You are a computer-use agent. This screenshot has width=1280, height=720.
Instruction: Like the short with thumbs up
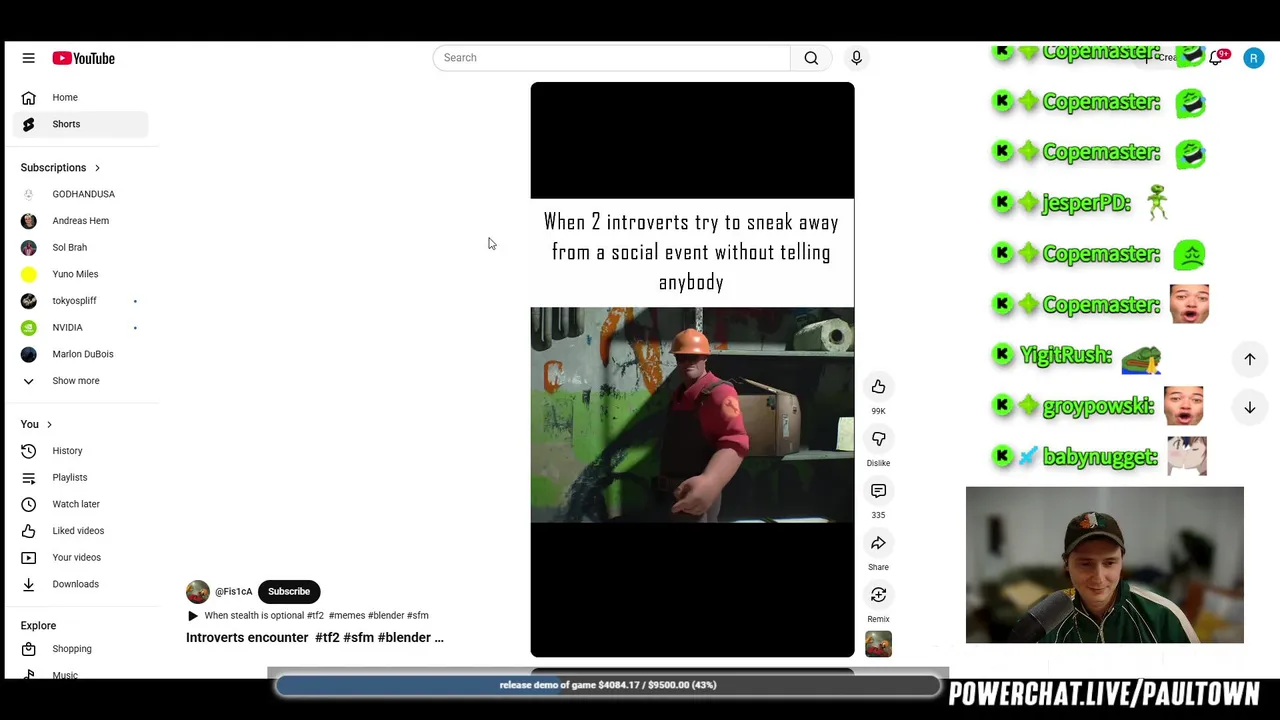click(x=878, y=387)
